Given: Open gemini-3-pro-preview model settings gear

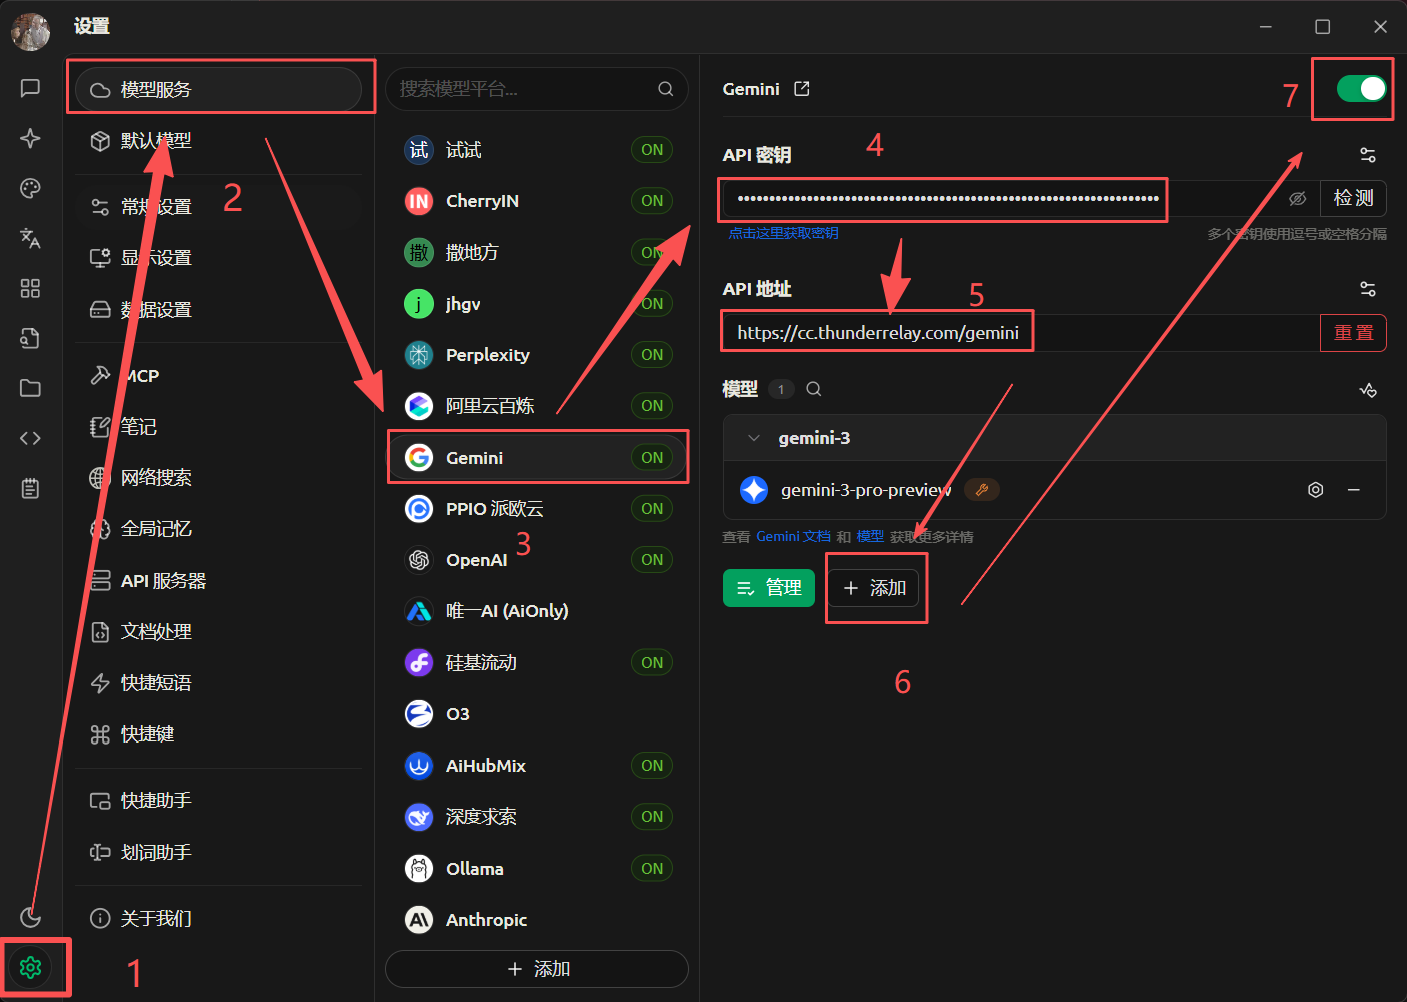Looking at the screenshot, I should [x=1316, y=490].
